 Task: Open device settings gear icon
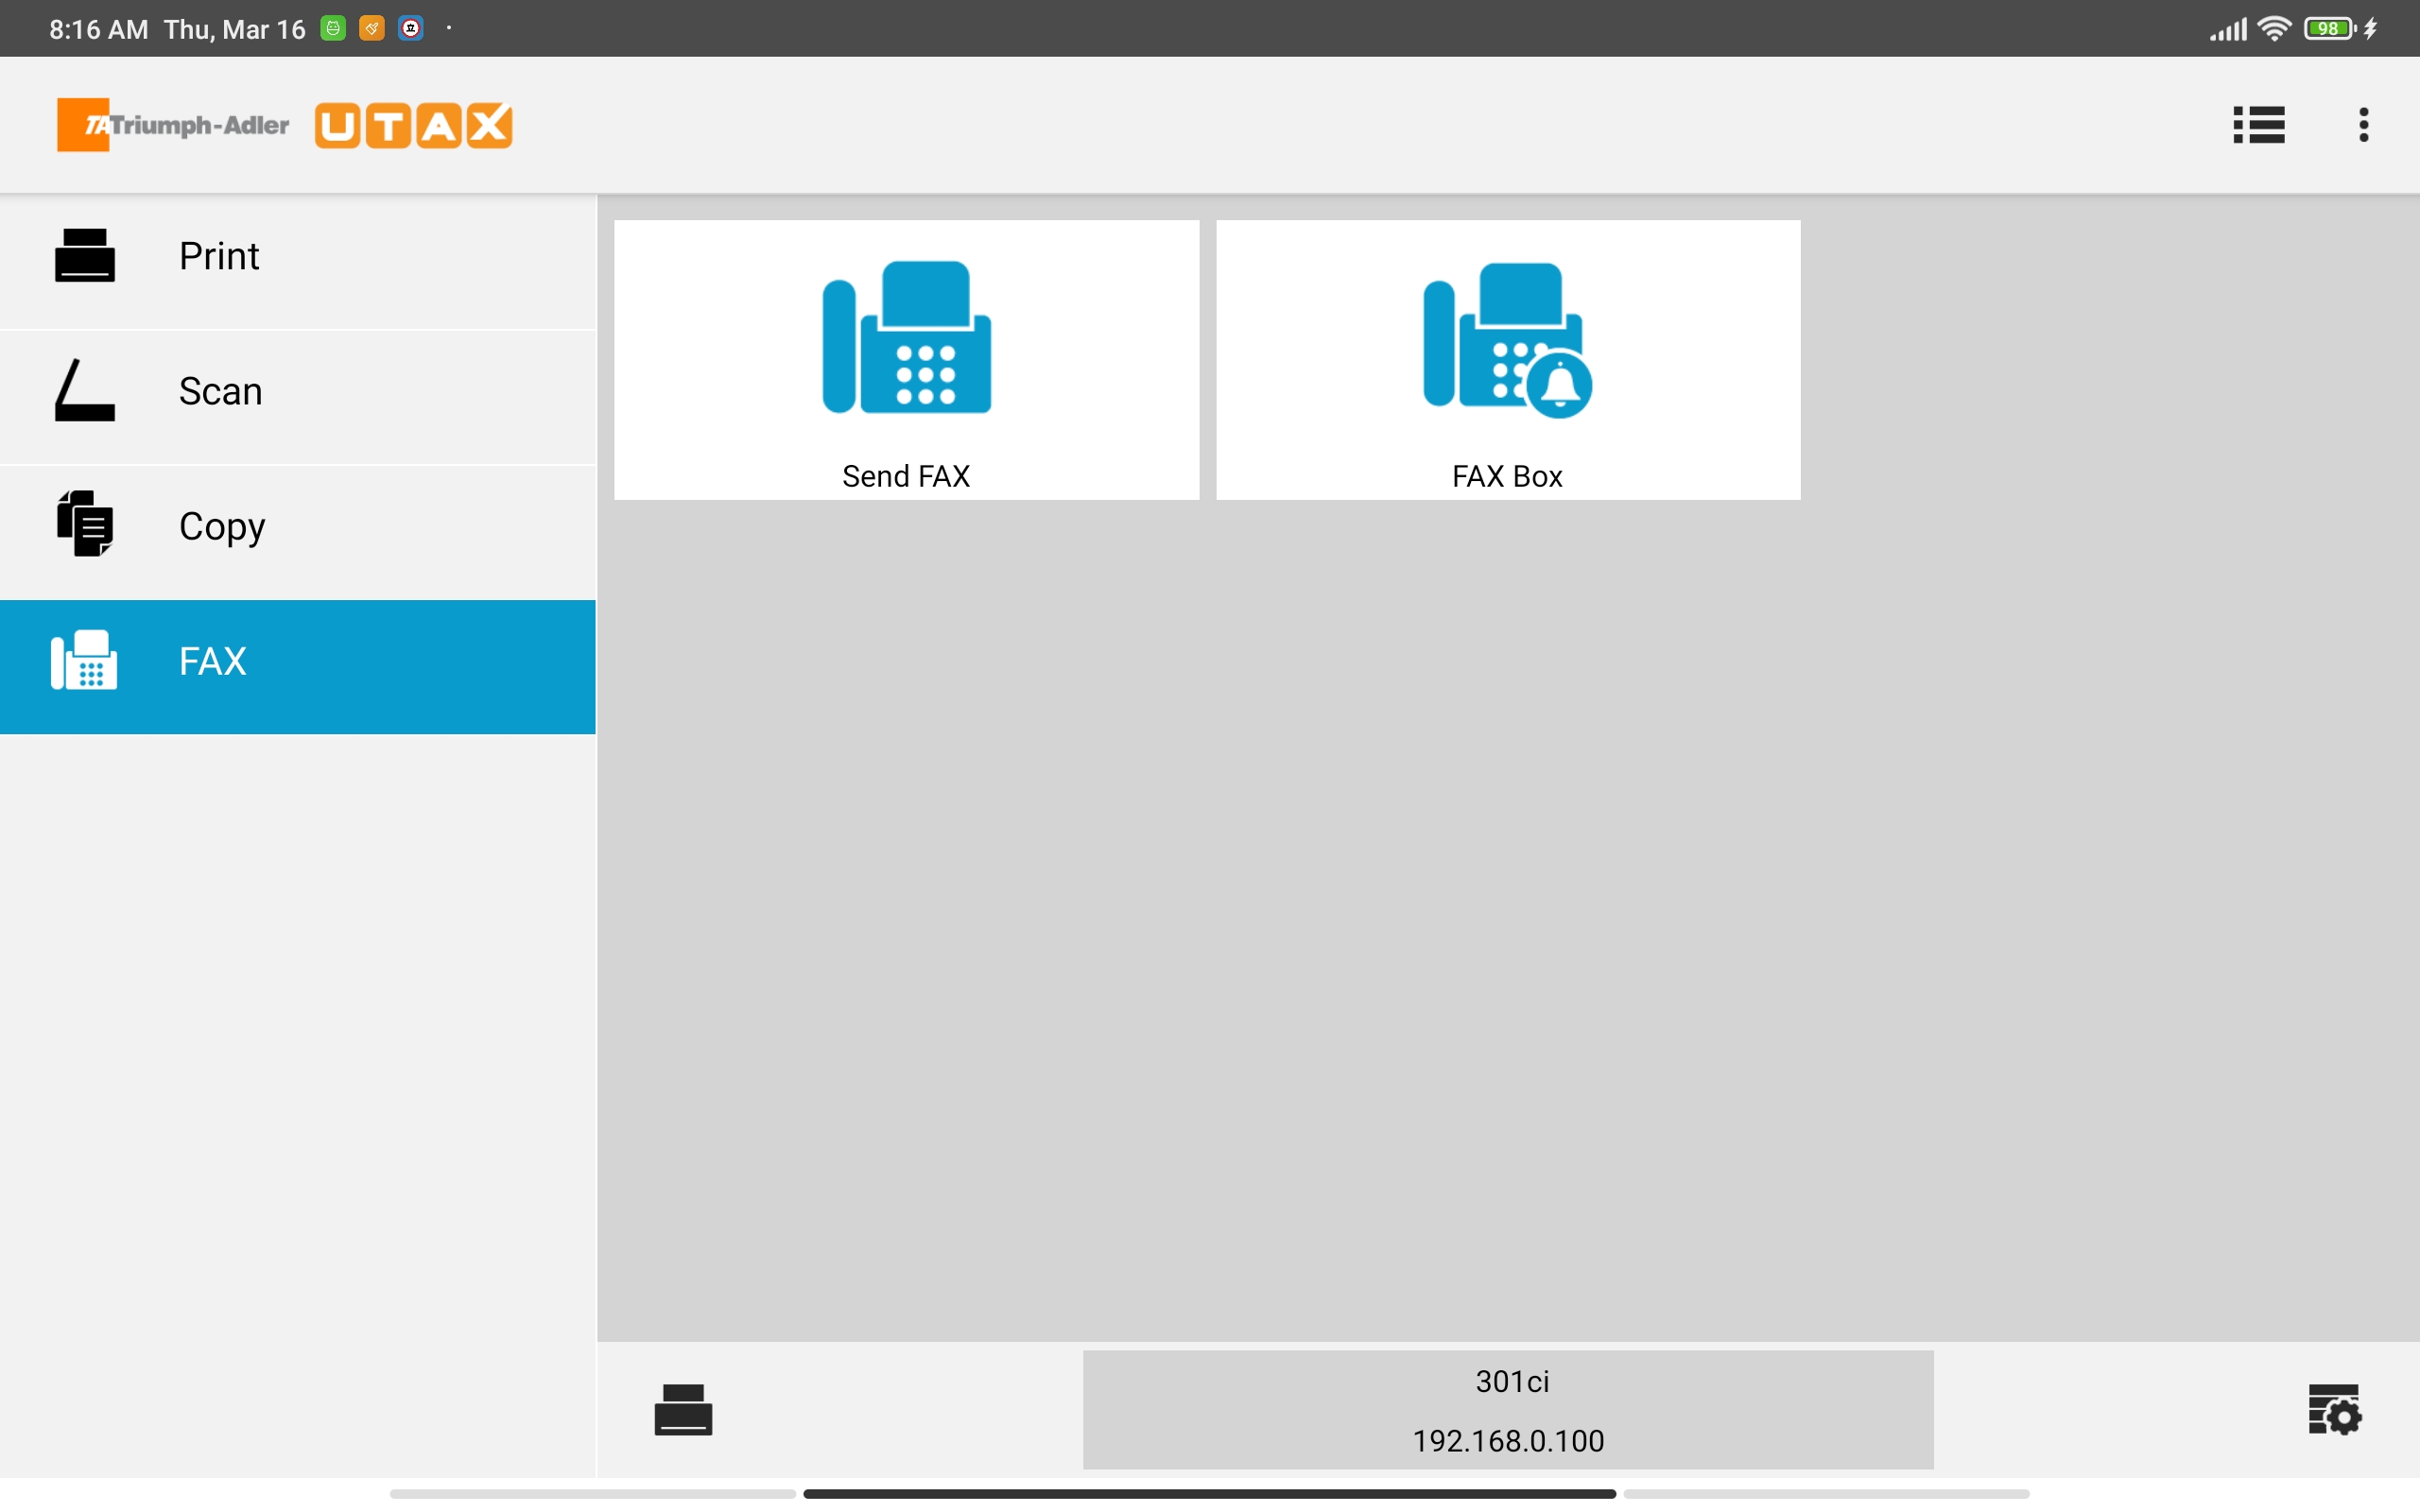pos(2334,1409)
